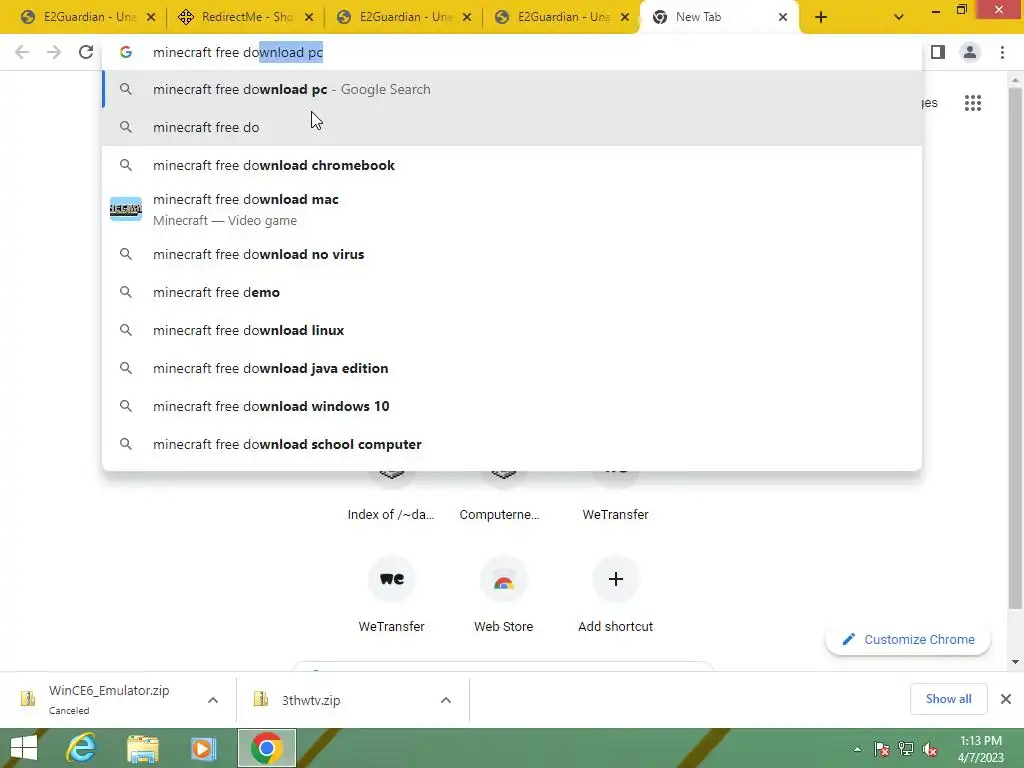Open File Explorer from taskbar
This screenshot has width=1024, height=768.
pyautogui.click(x=142, y=748)
